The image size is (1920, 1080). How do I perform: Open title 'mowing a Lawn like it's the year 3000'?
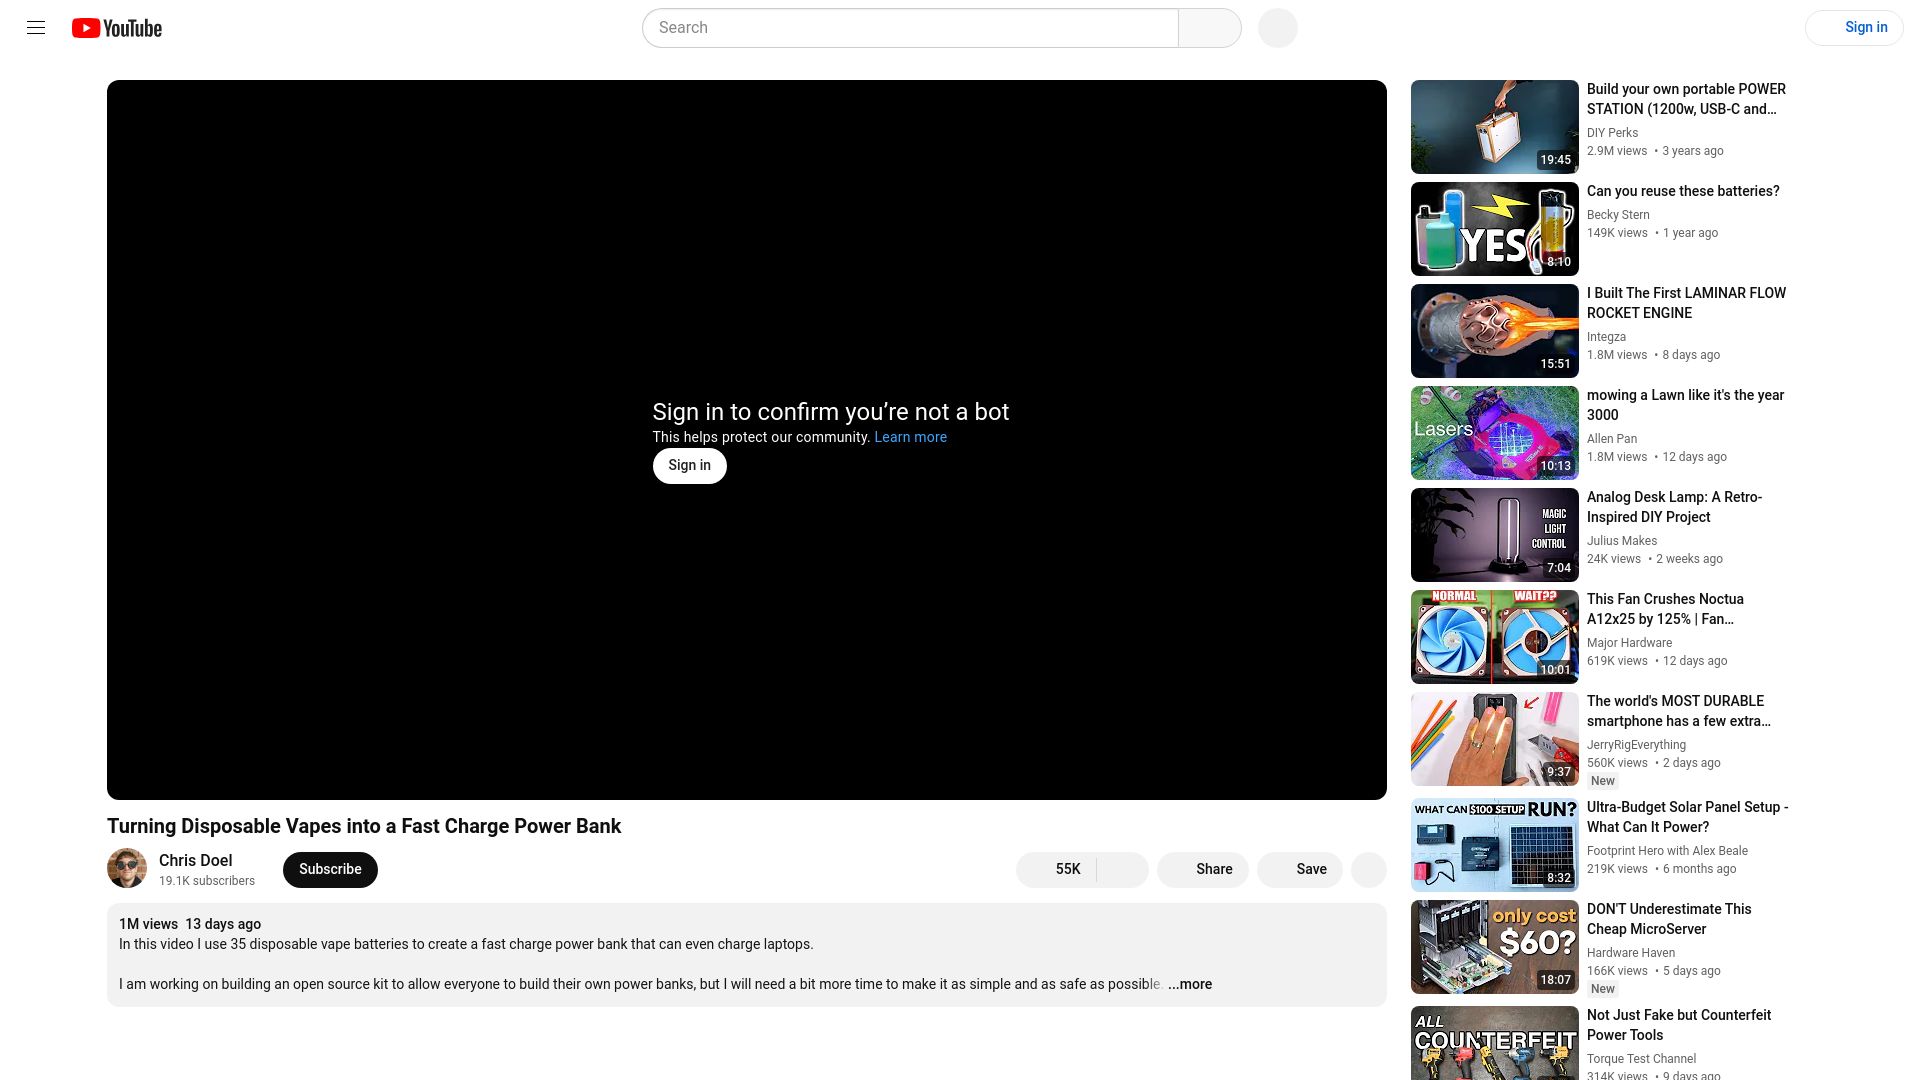[1685, 405]
